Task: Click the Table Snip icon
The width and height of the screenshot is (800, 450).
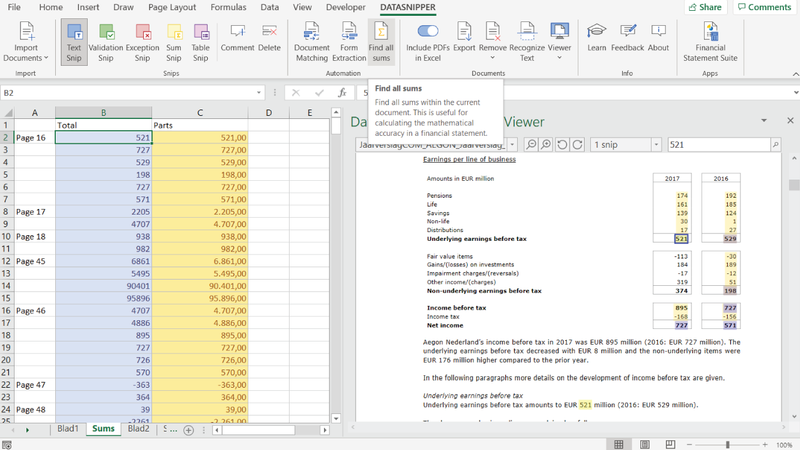Action: [x=200, y=40]
